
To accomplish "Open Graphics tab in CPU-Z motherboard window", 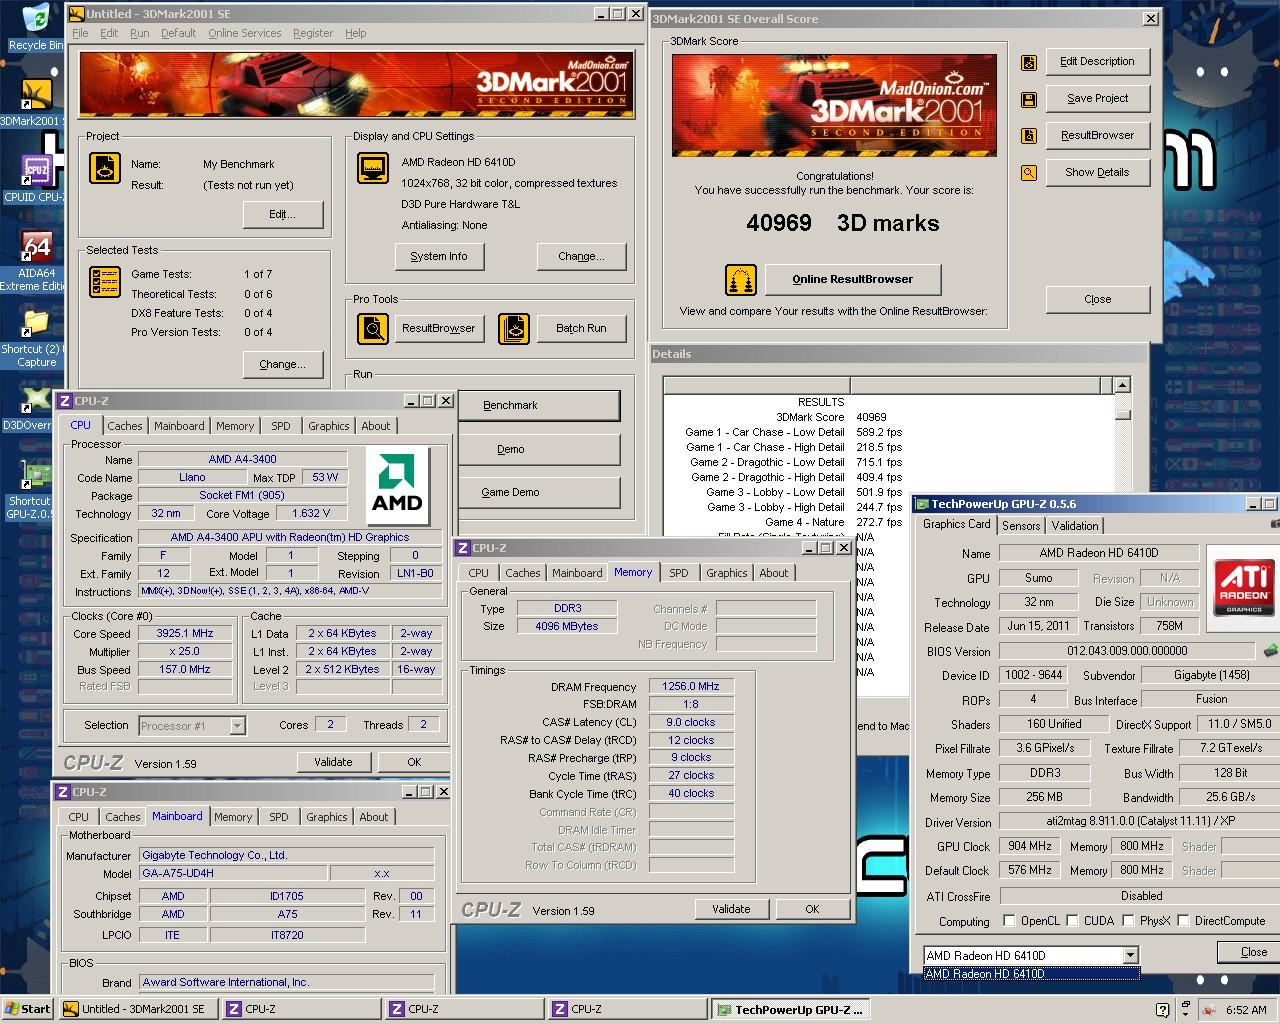I will [327, 817].
